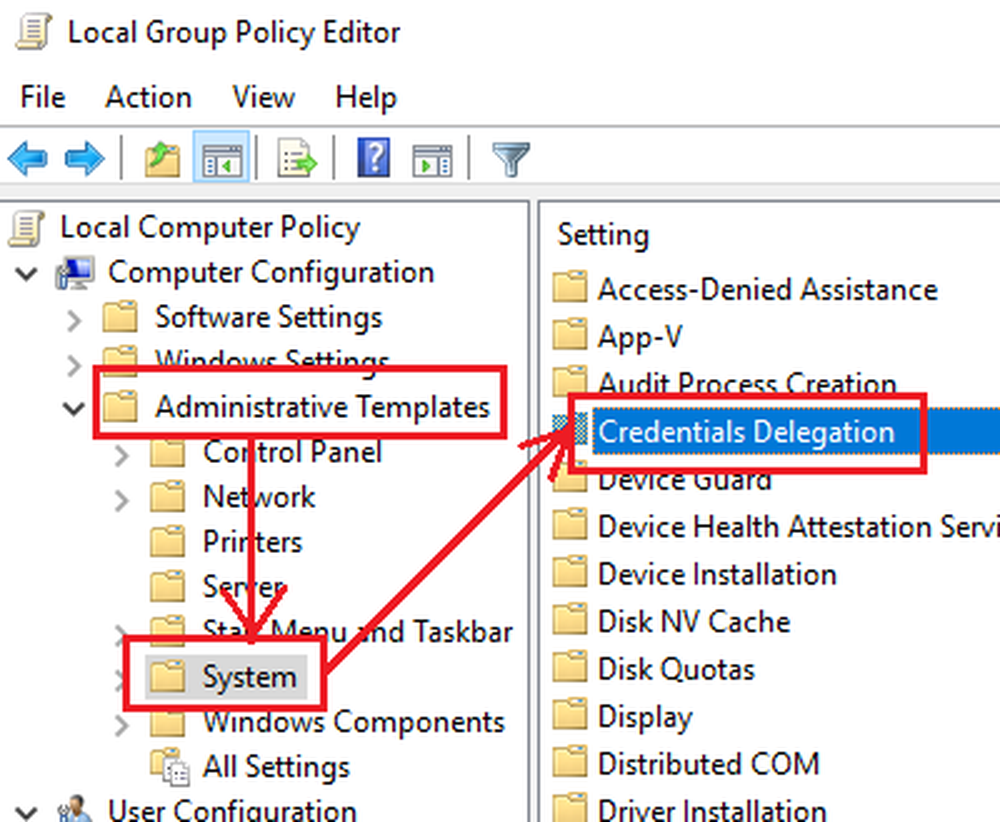Expand the Software Settings node
The width and height of the screenshot is (1000, 822).
74,319
